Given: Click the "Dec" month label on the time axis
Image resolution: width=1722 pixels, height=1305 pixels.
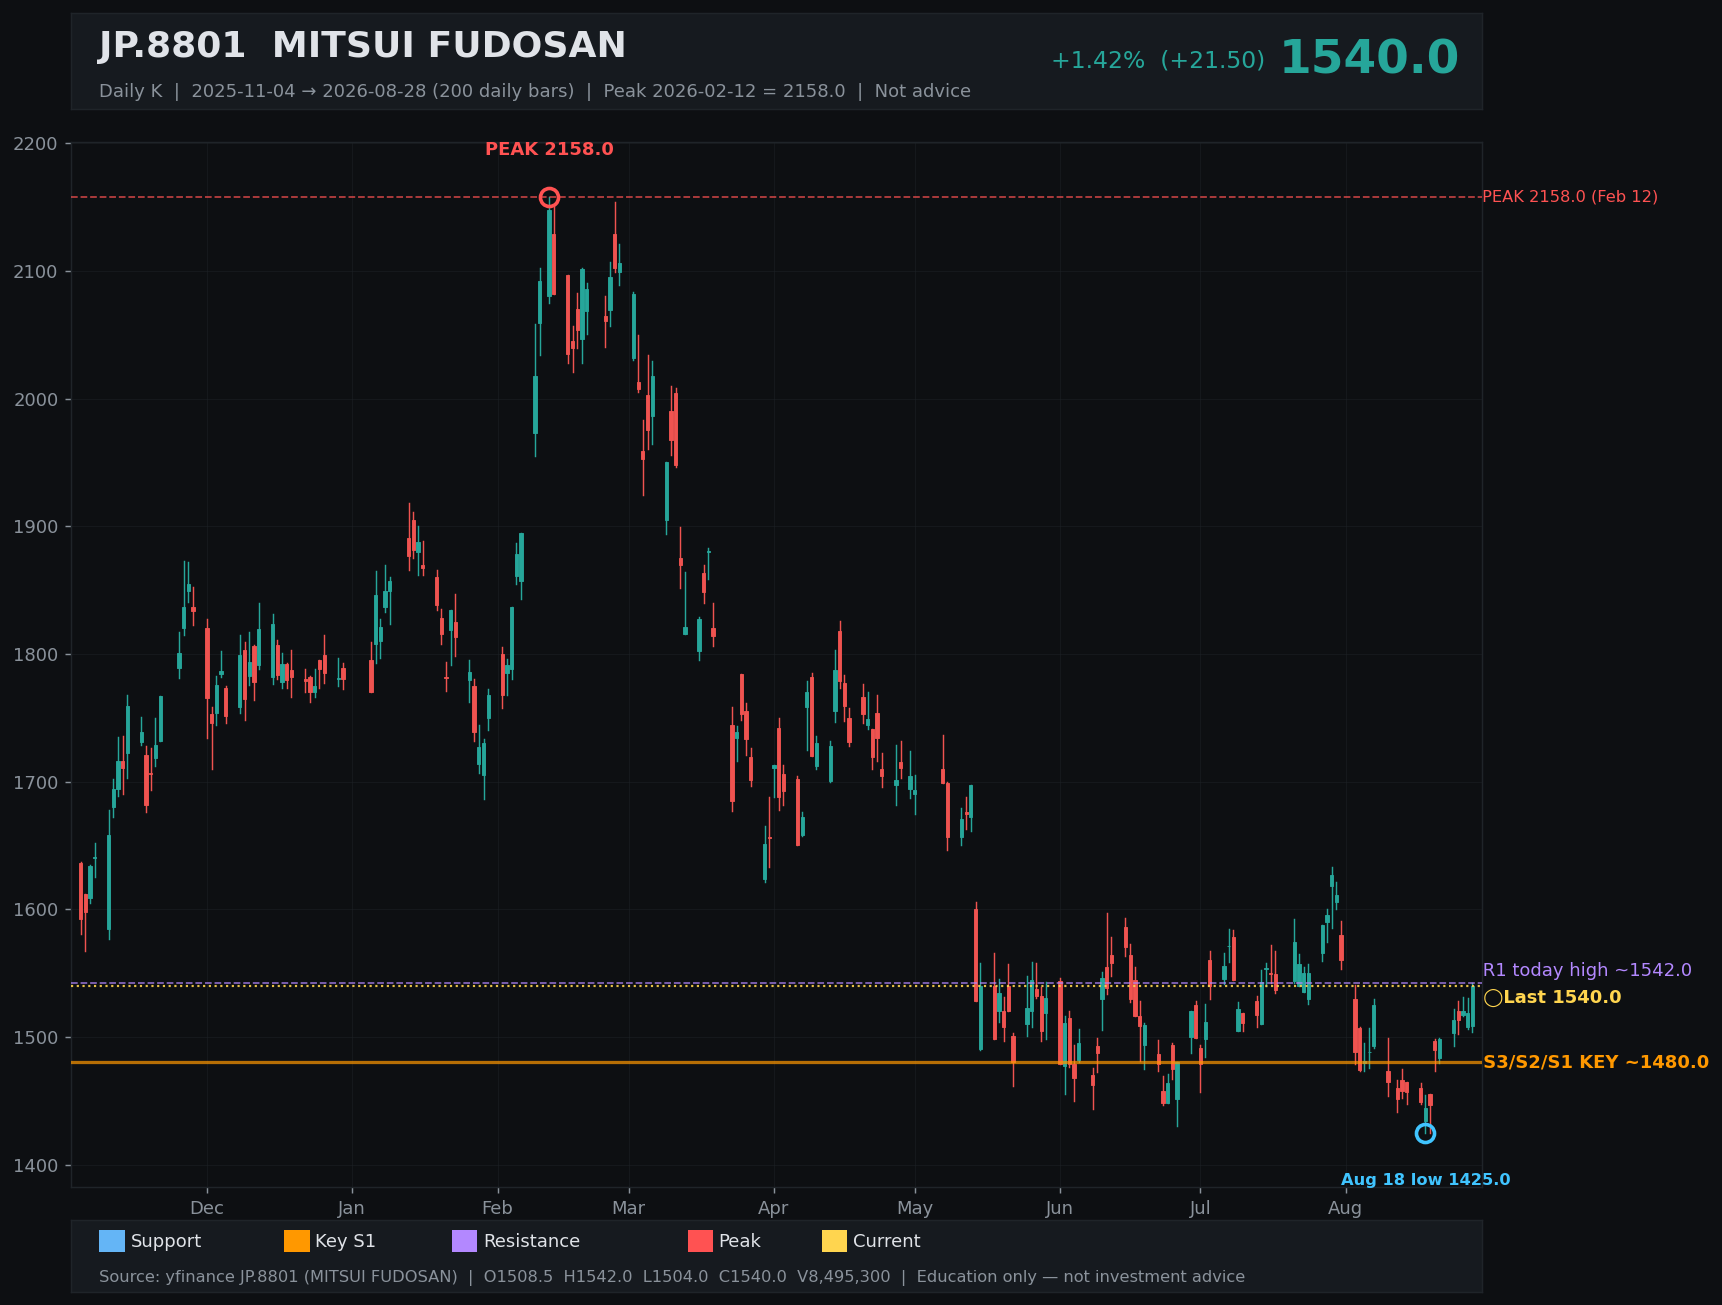Looking at the screenshot, I should pyautogui.click(x=207, y=1208).
